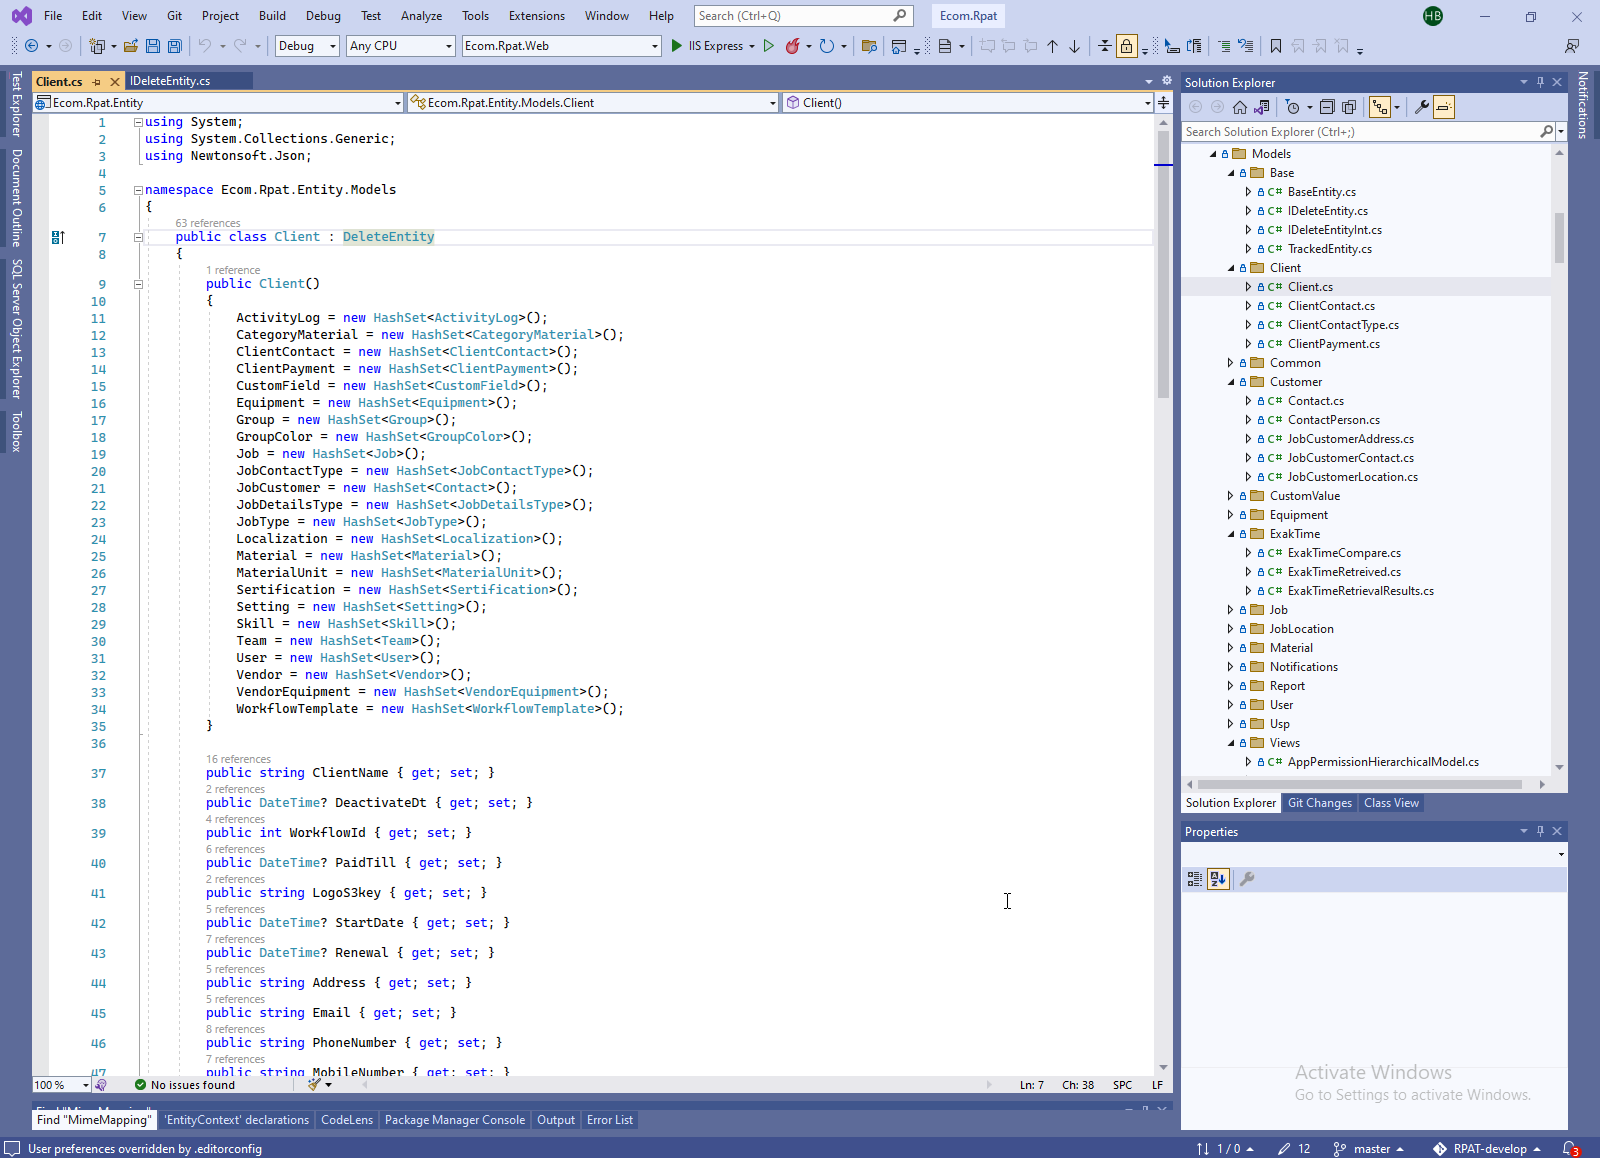Click the editor vertical scrollbar thumb
1600x1158 pixels.
pyautogui.click(x=1163, y=264)
